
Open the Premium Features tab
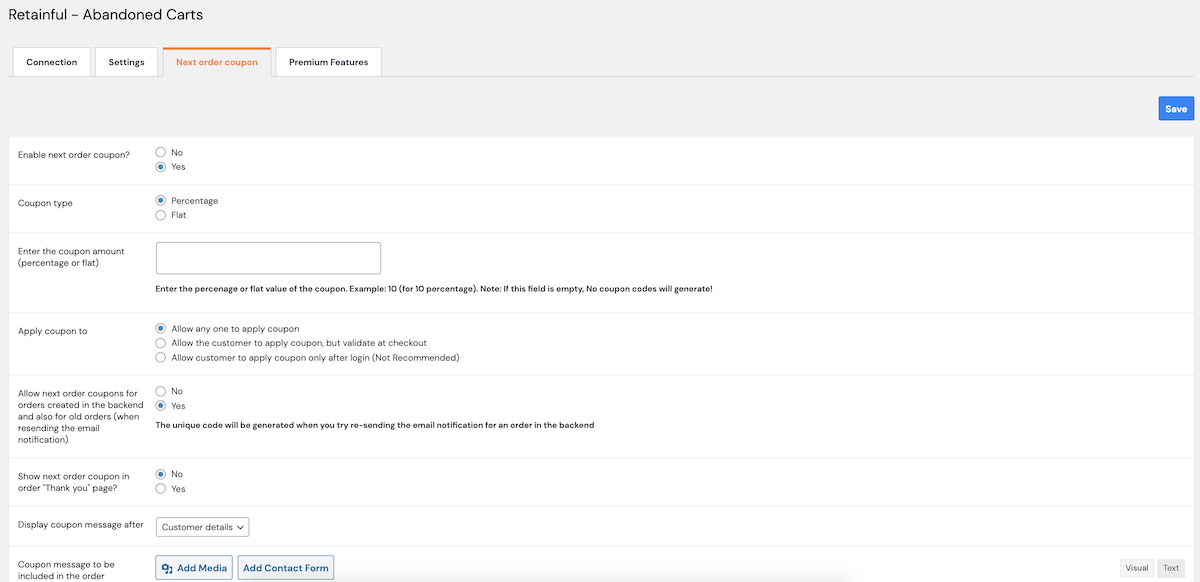(x=328, y=62)
